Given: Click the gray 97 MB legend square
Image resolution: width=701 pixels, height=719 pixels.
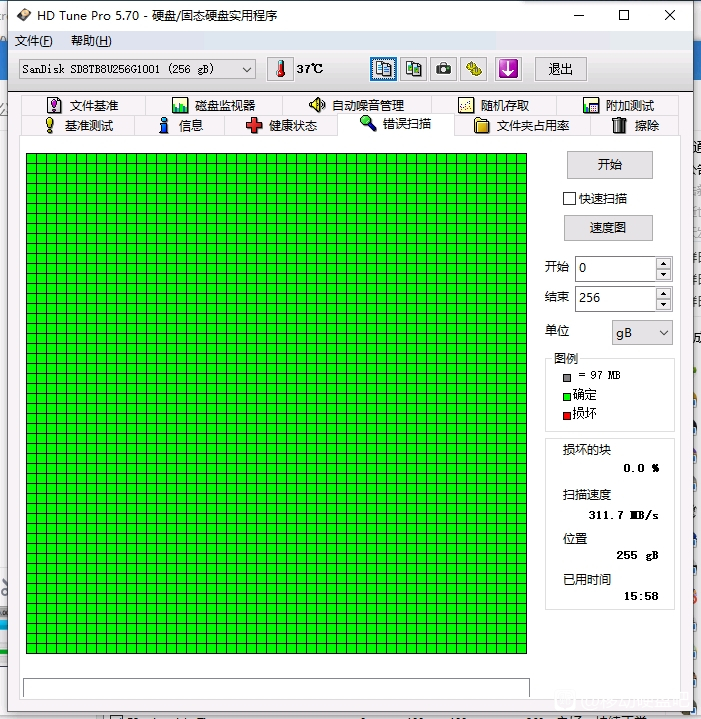Looking at the screenshot, I should pos(567,378).
